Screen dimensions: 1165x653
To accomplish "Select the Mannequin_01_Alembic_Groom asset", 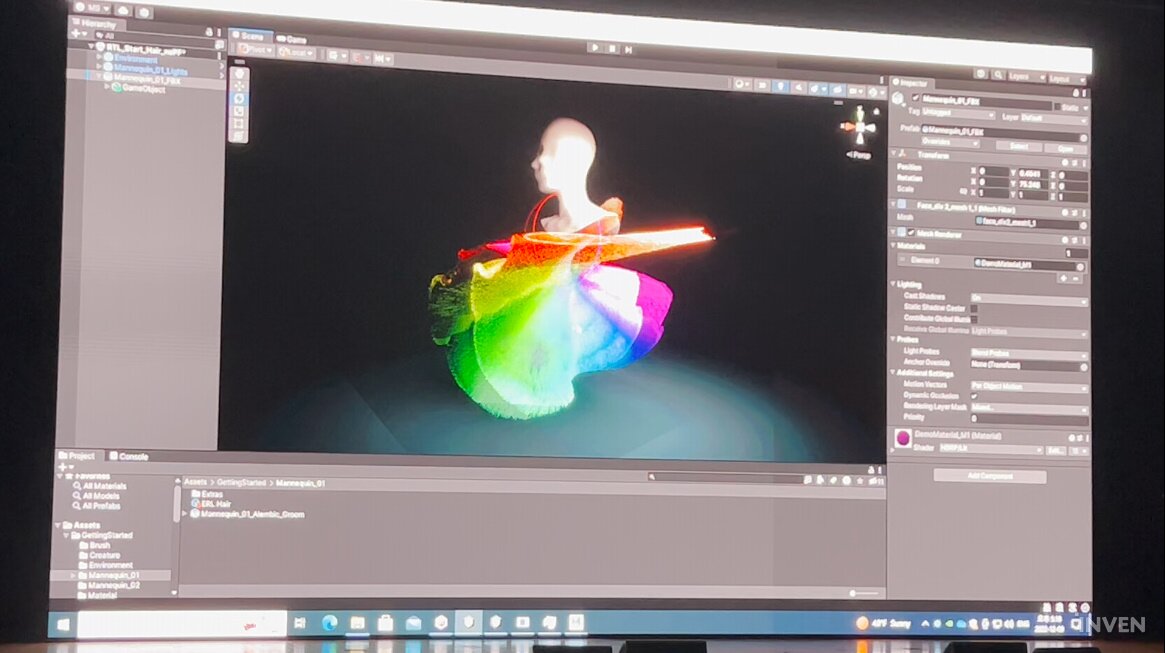I will click(x=252, y=514).
